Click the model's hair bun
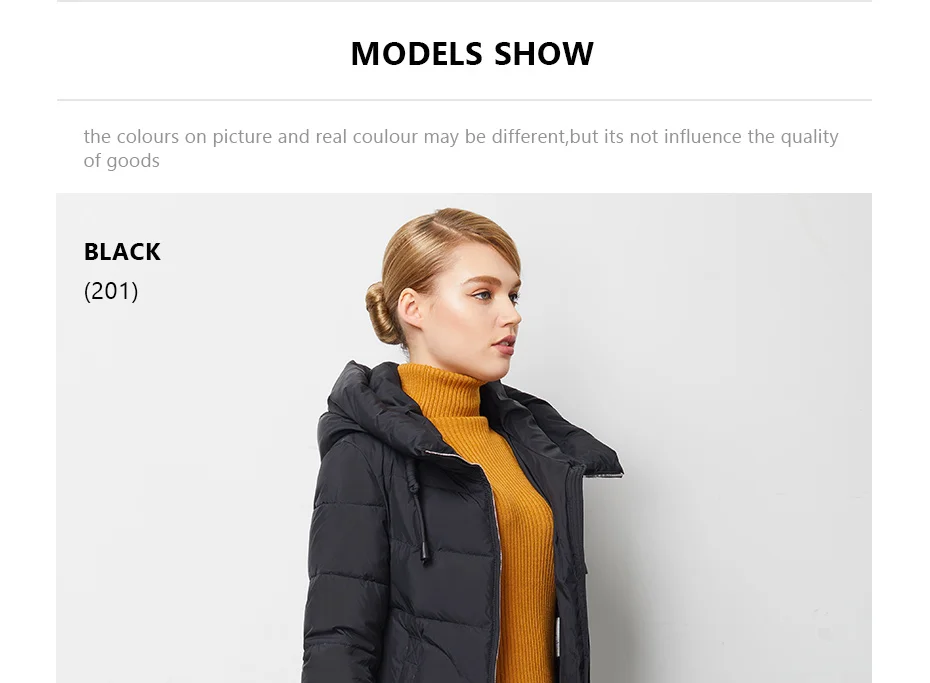The height and width of the screenshot is (683, 930). [381, 313]
